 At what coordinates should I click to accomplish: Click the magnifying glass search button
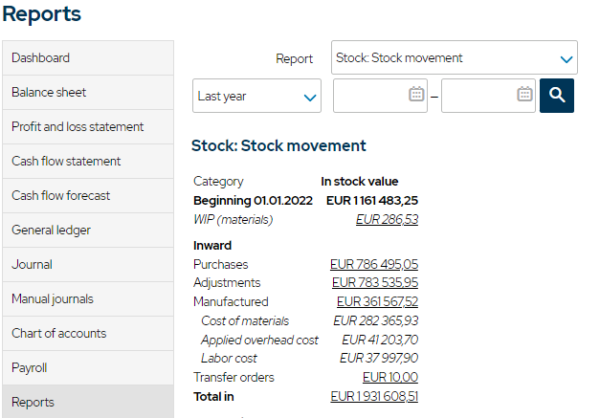click(x=557, y=95)
